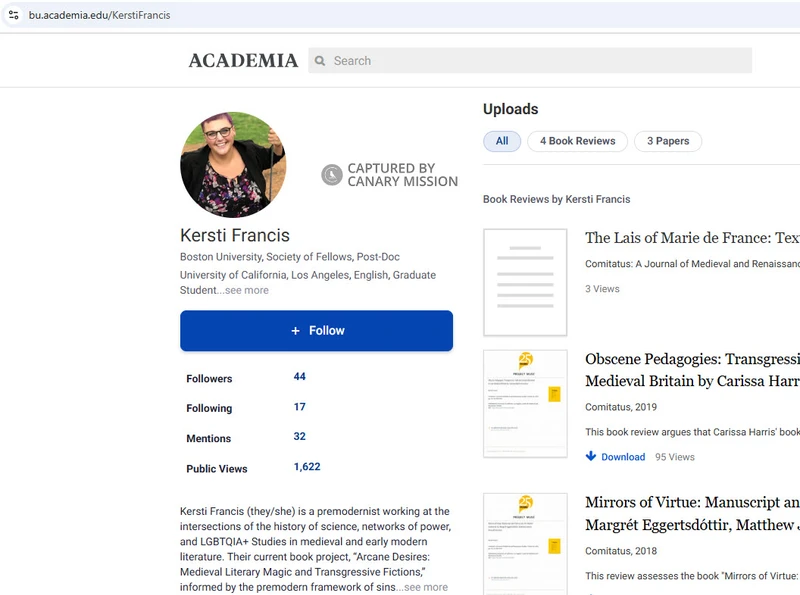Open the Following count 17
800x595 pixels.
pos(299,407)
